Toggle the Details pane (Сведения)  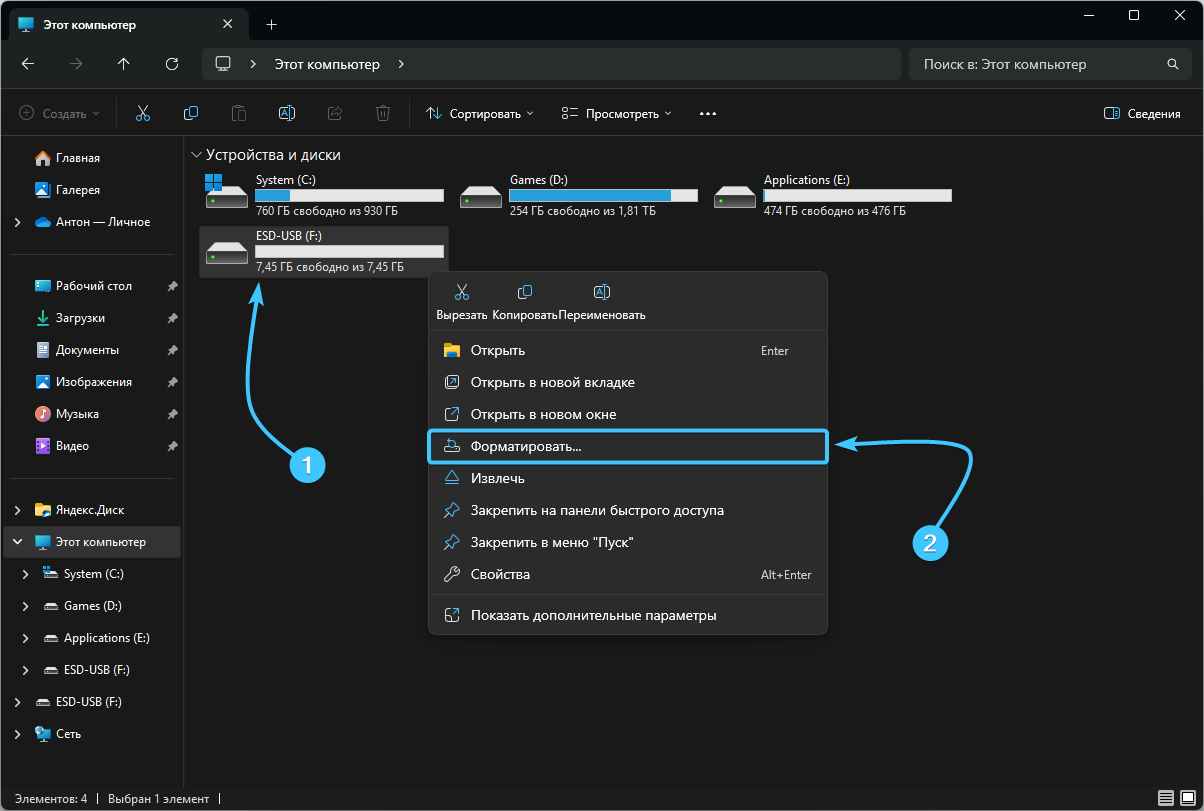(1142, 114)
